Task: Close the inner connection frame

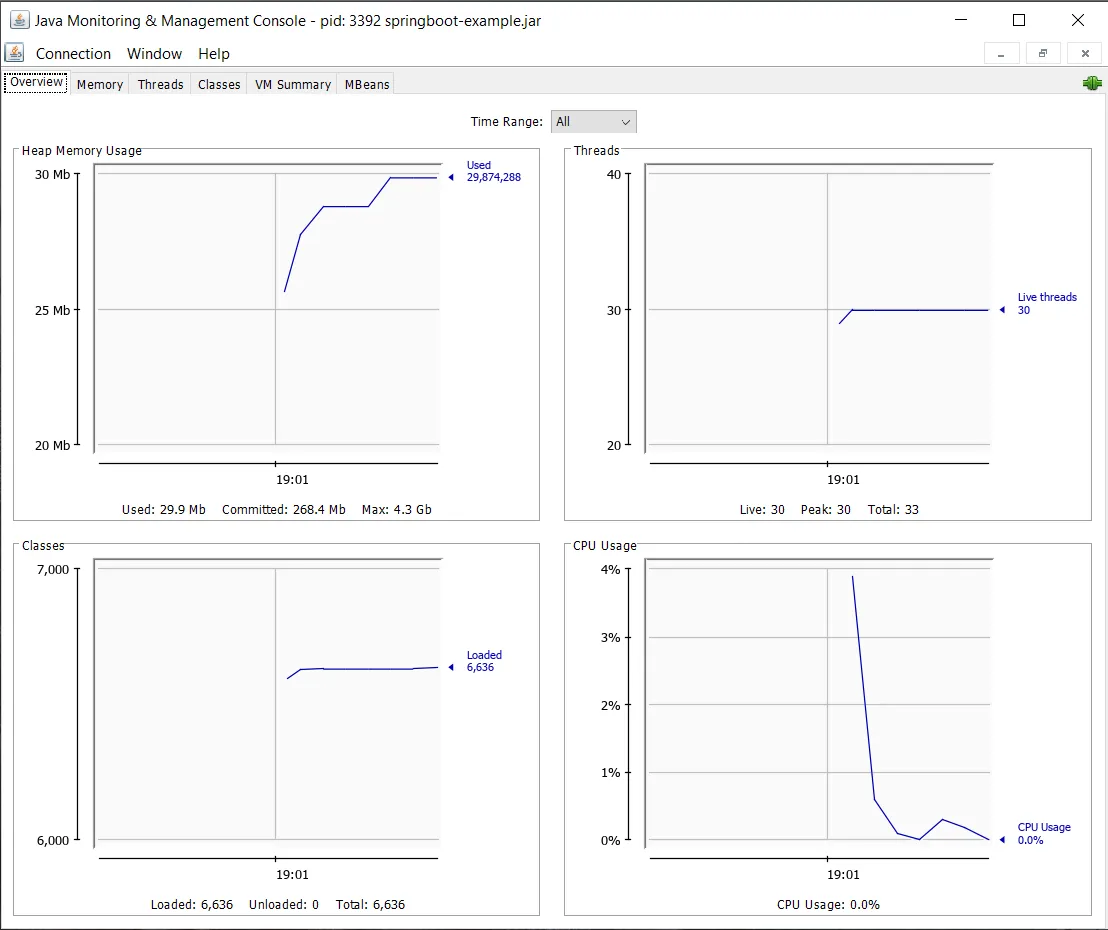Action: [x=1085, y=54]
